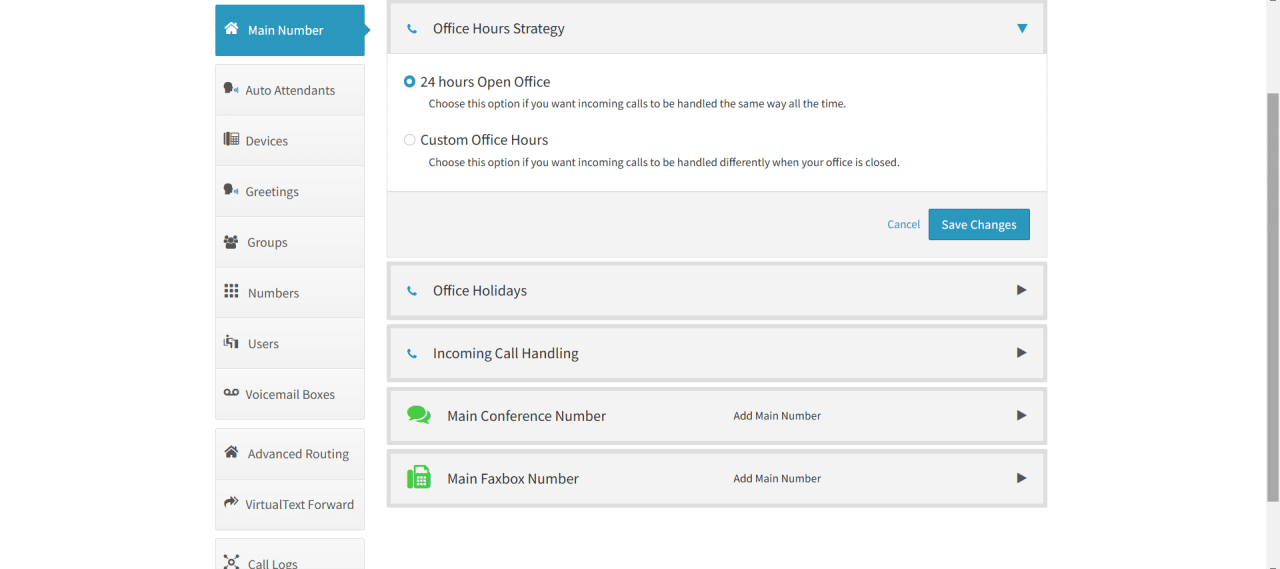Select the Custom Office Hours radio button
1280x569 pixels.
click(x=410, y=140)
